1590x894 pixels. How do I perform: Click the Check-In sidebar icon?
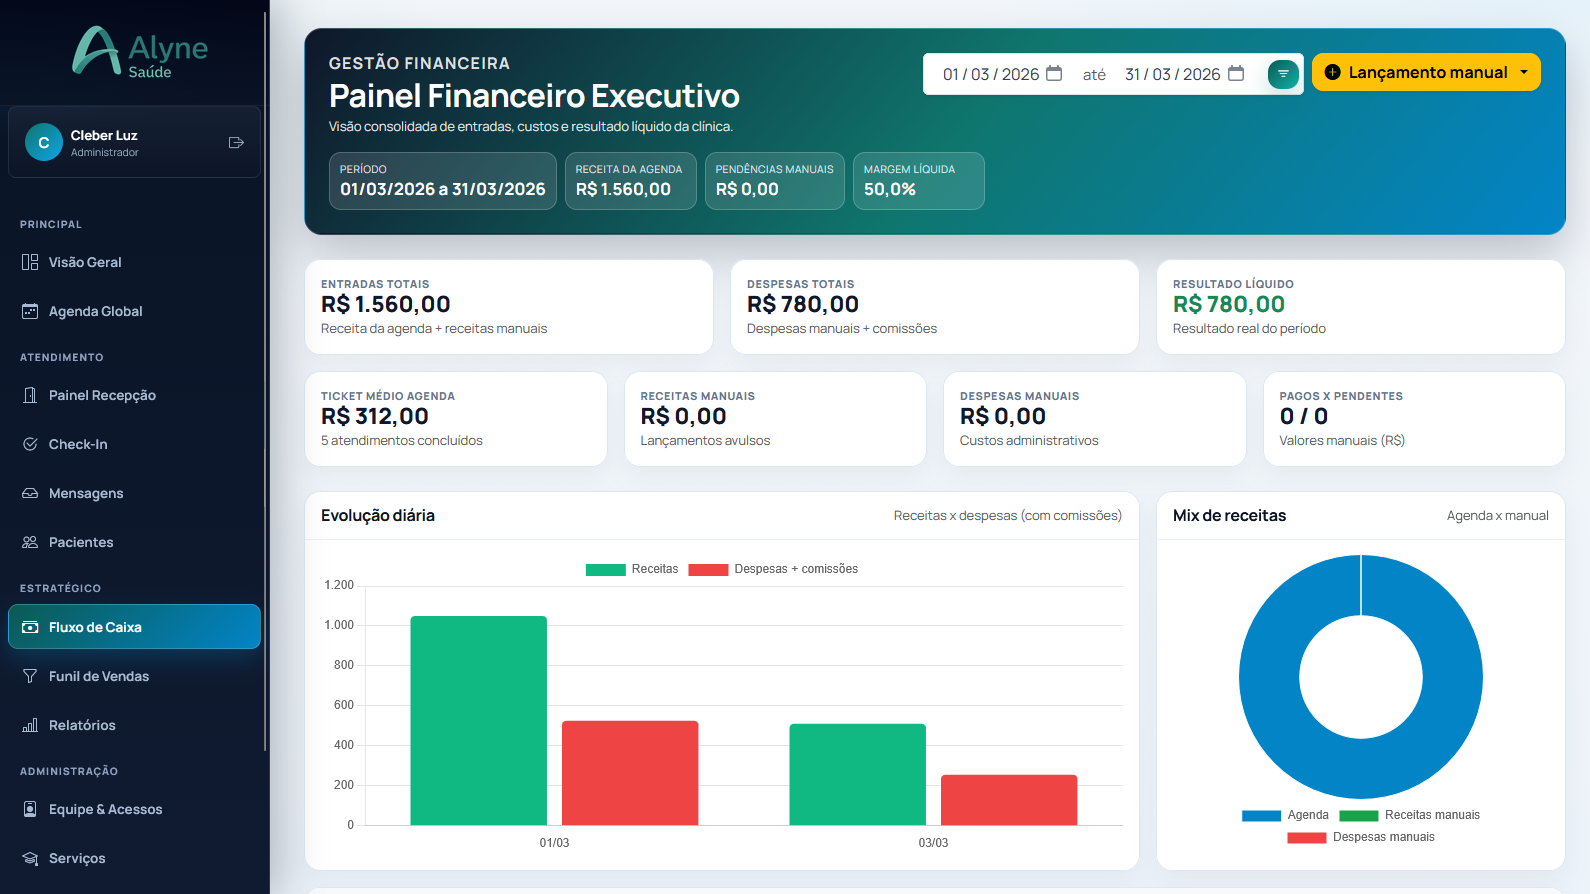(x=30, y=444)
